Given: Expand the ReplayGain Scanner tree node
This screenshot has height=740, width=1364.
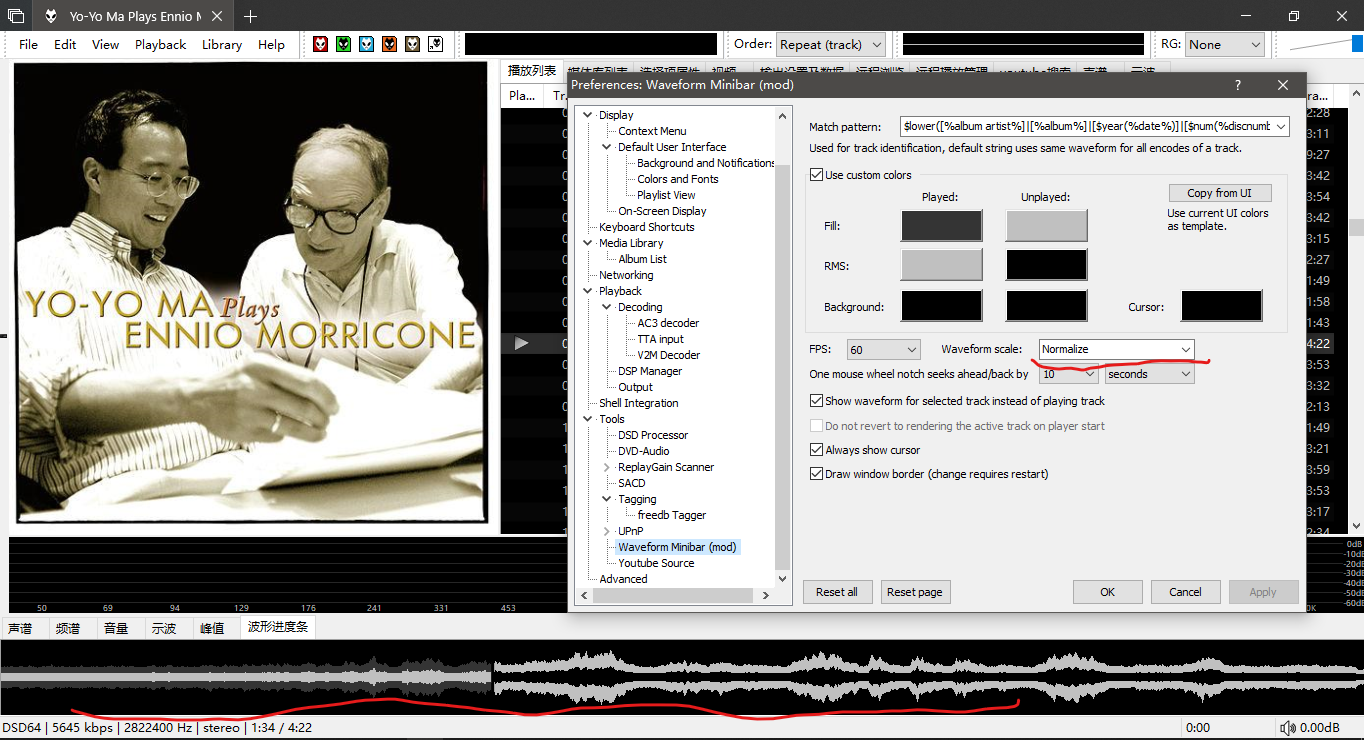Looking at the screenshot, I should (x=607, y=467).
